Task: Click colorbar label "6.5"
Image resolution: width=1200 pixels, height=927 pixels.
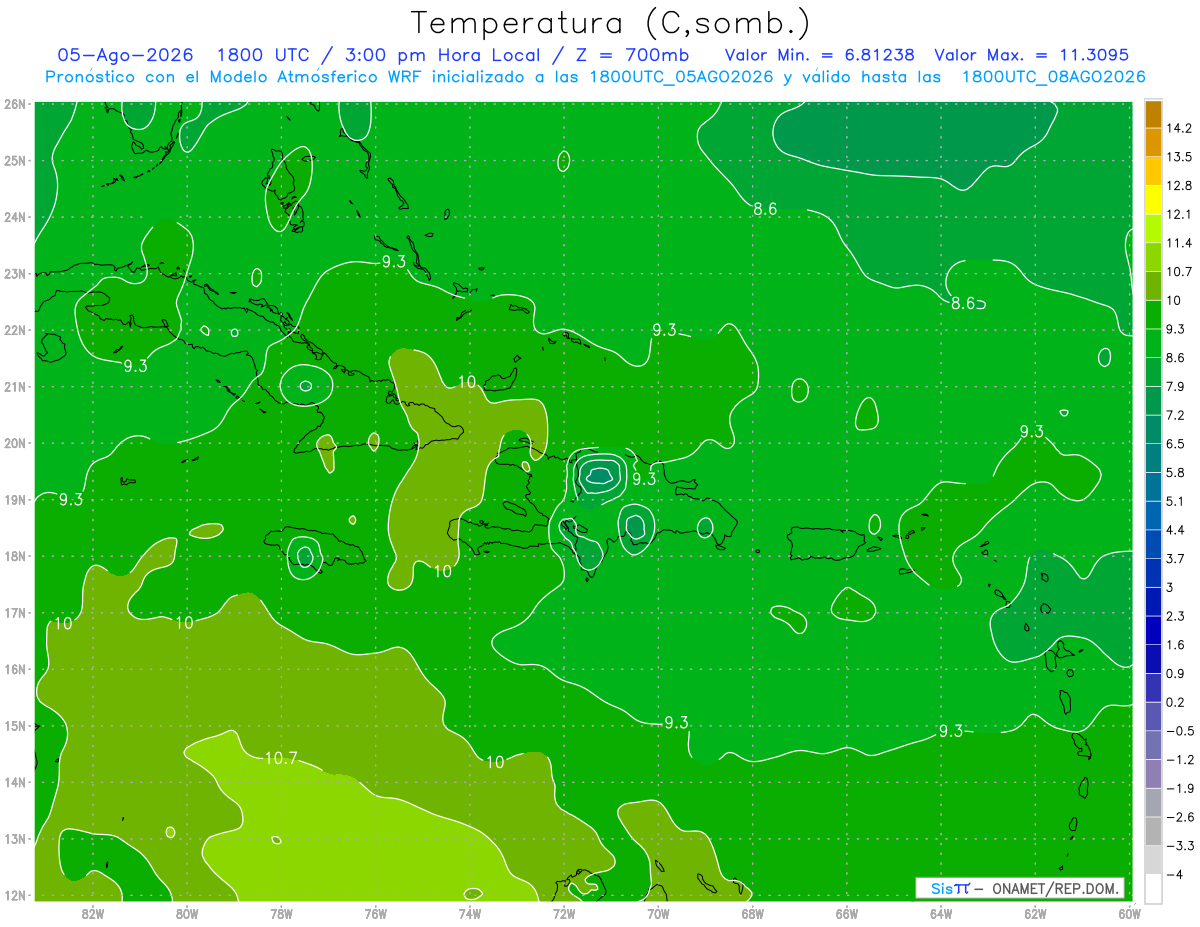Action: (1175, 444)
